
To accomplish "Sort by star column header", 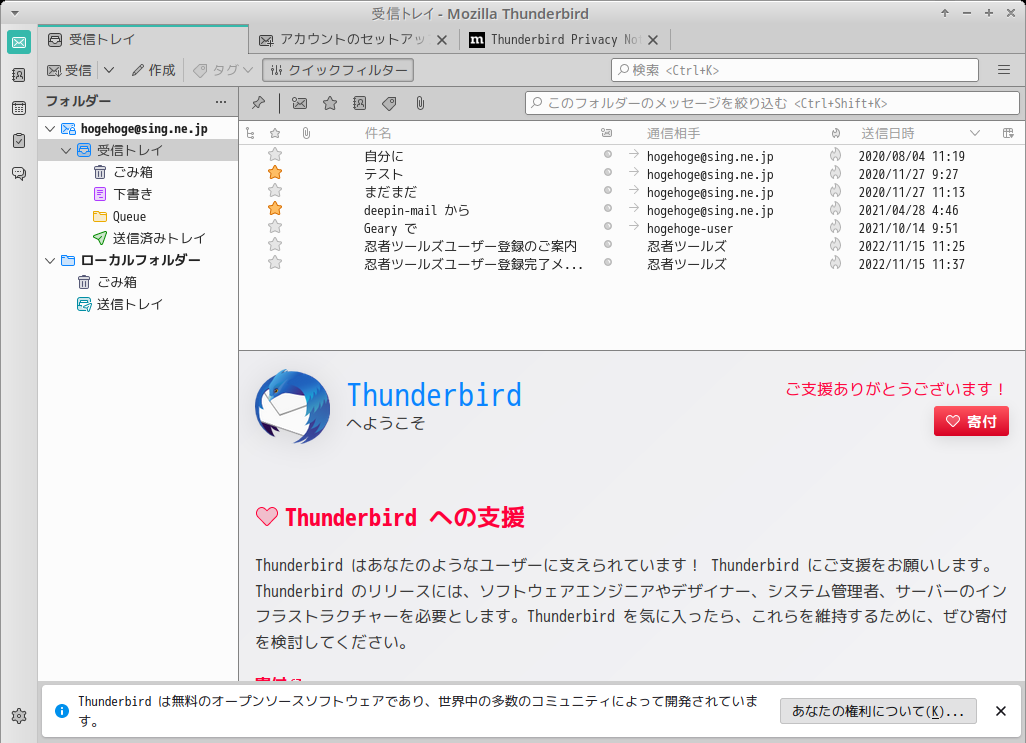I will 275,133.
